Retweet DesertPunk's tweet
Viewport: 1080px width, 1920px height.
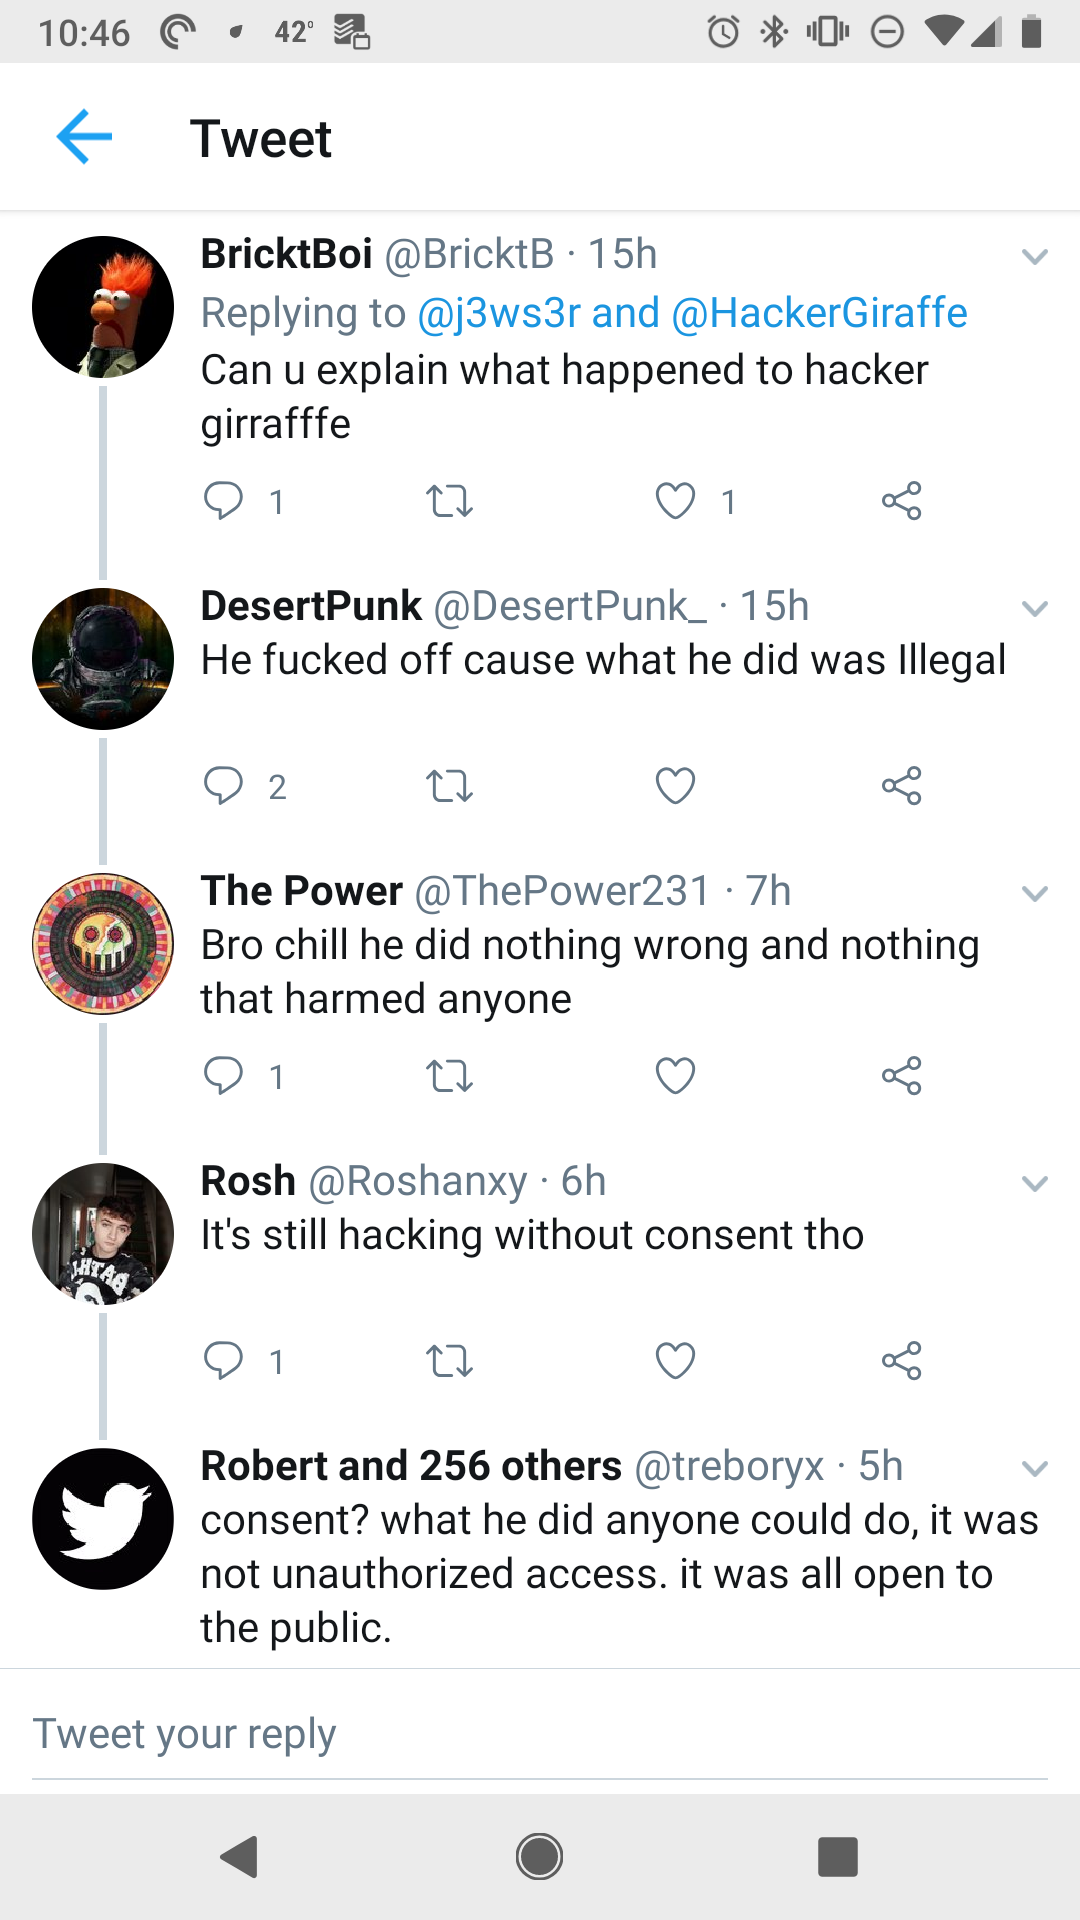coord(449,786)
